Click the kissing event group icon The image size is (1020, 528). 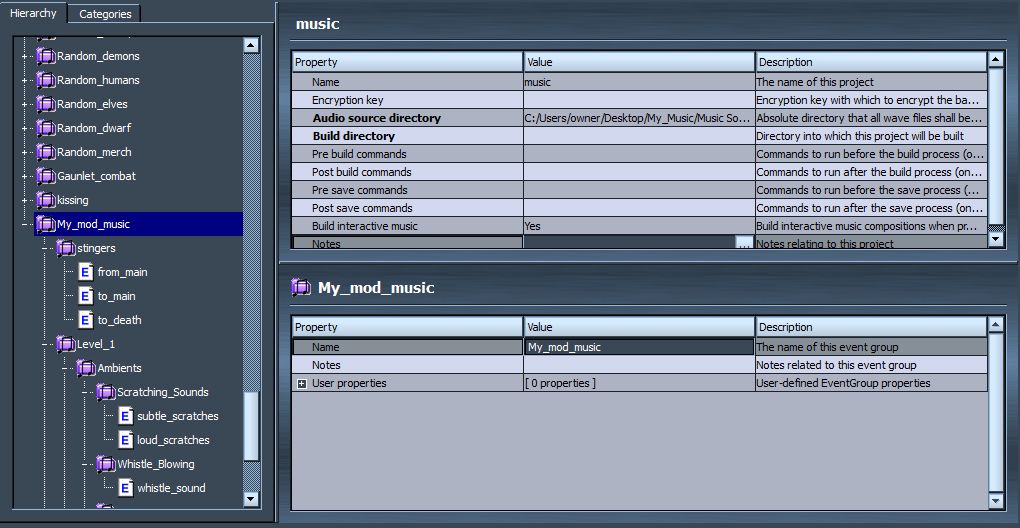tap(46, 200)
